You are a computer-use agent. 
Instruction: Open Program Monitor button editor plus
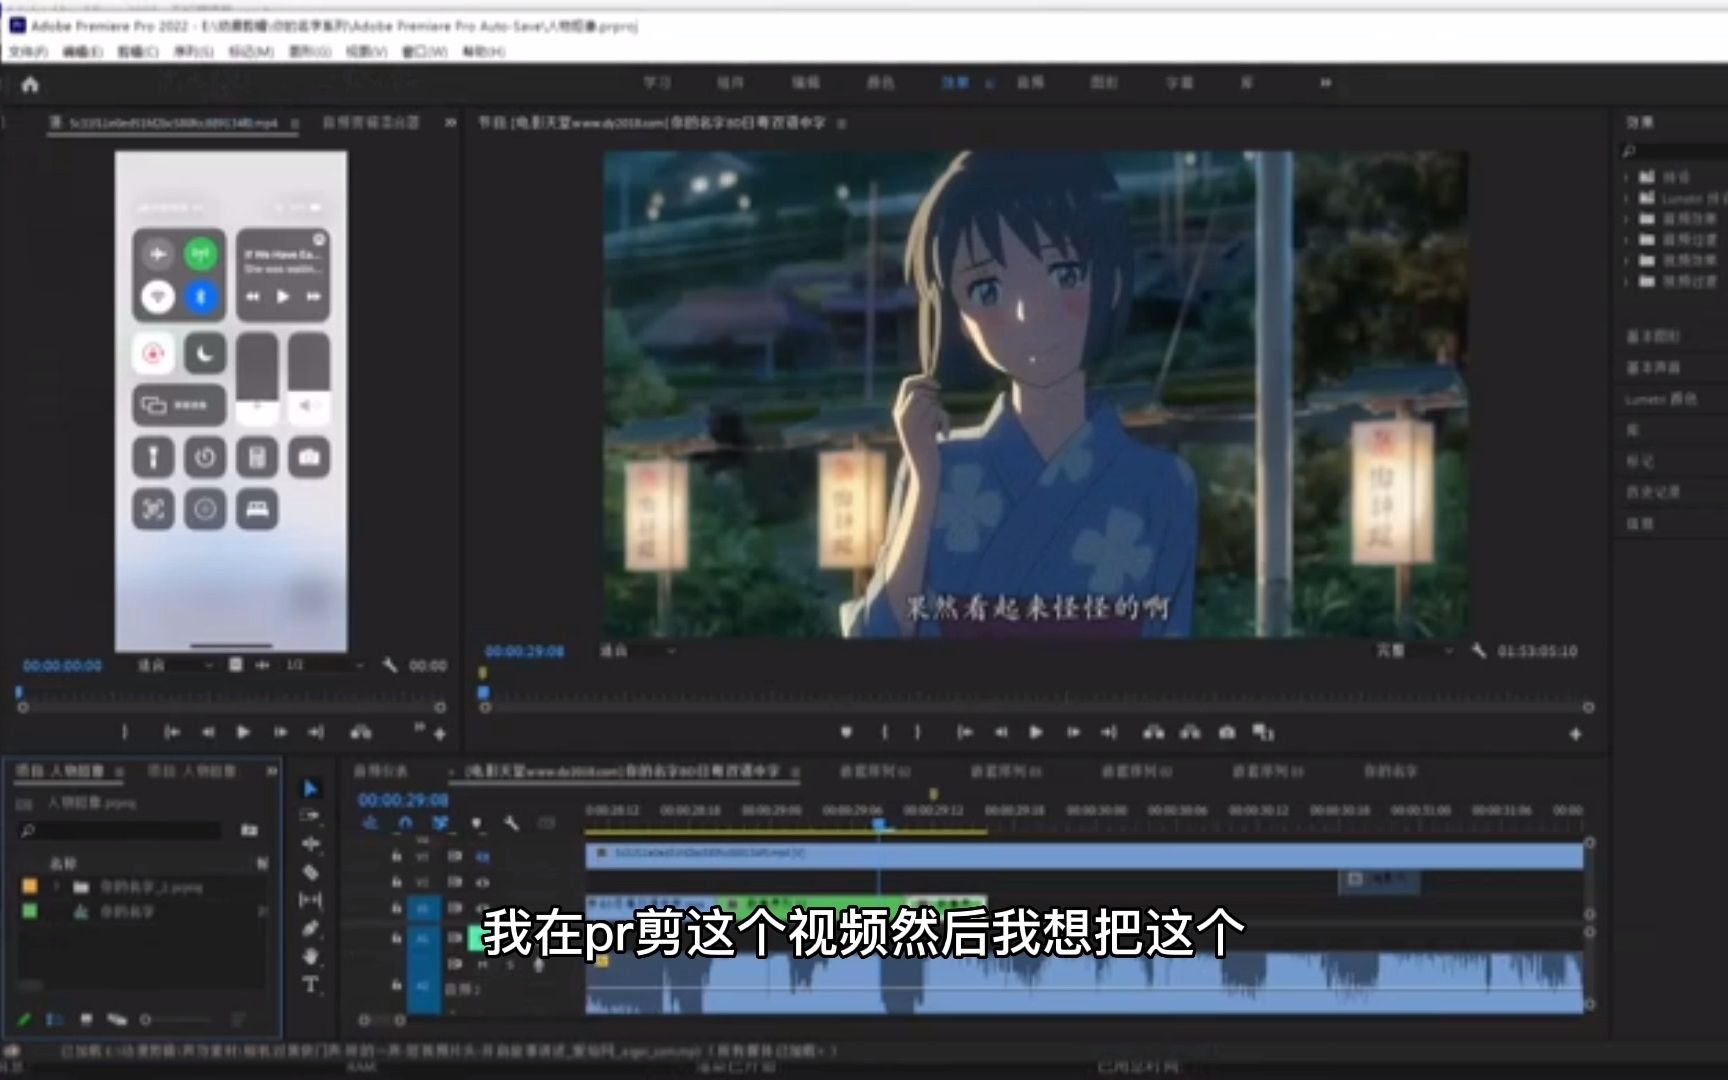(1575, 734)
